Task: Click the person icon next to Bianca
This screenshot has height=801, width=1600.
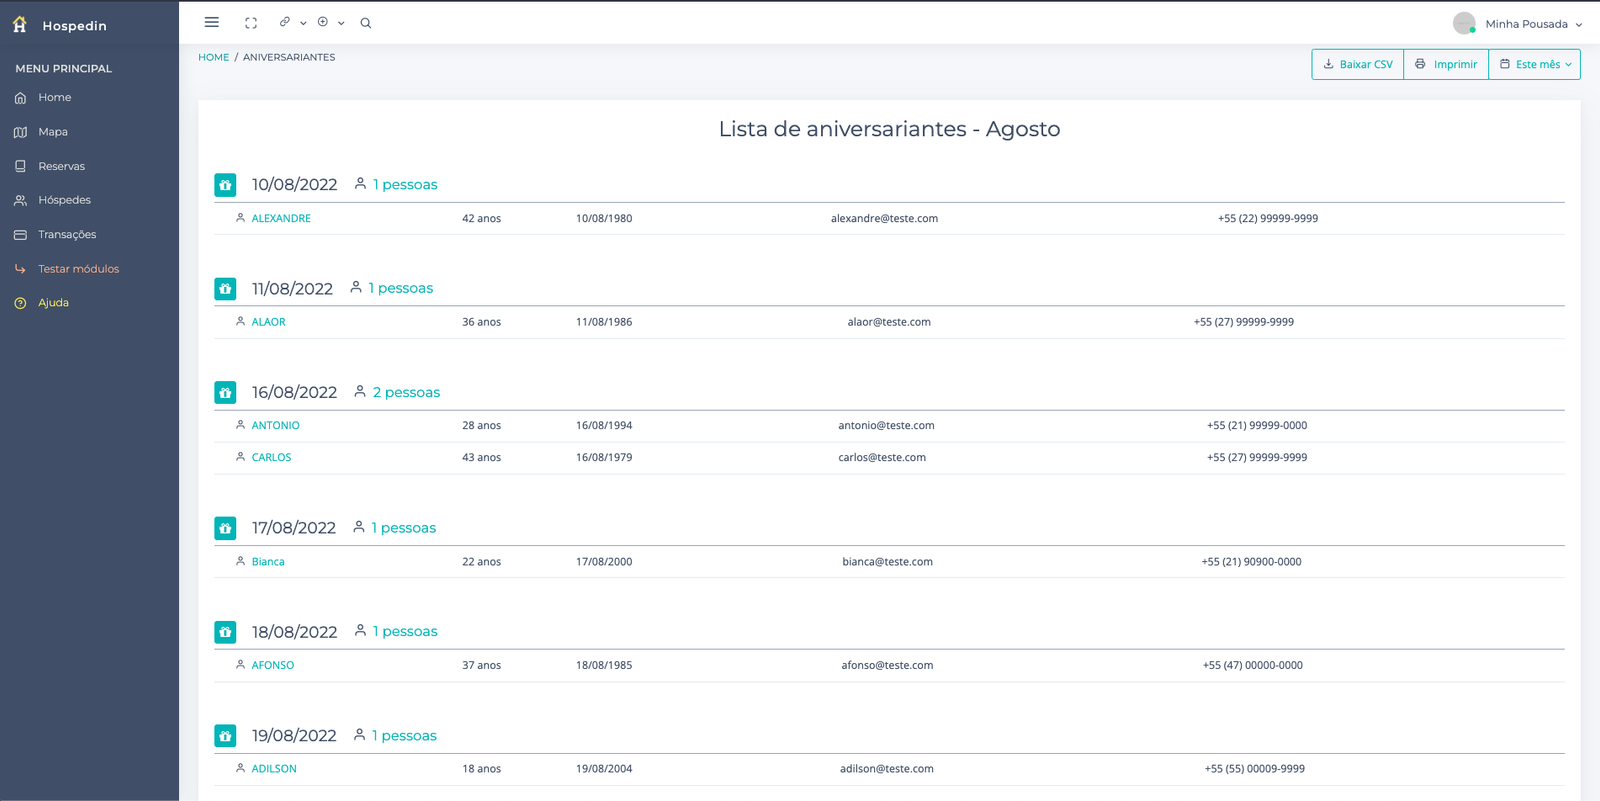Action: point(240,561)
